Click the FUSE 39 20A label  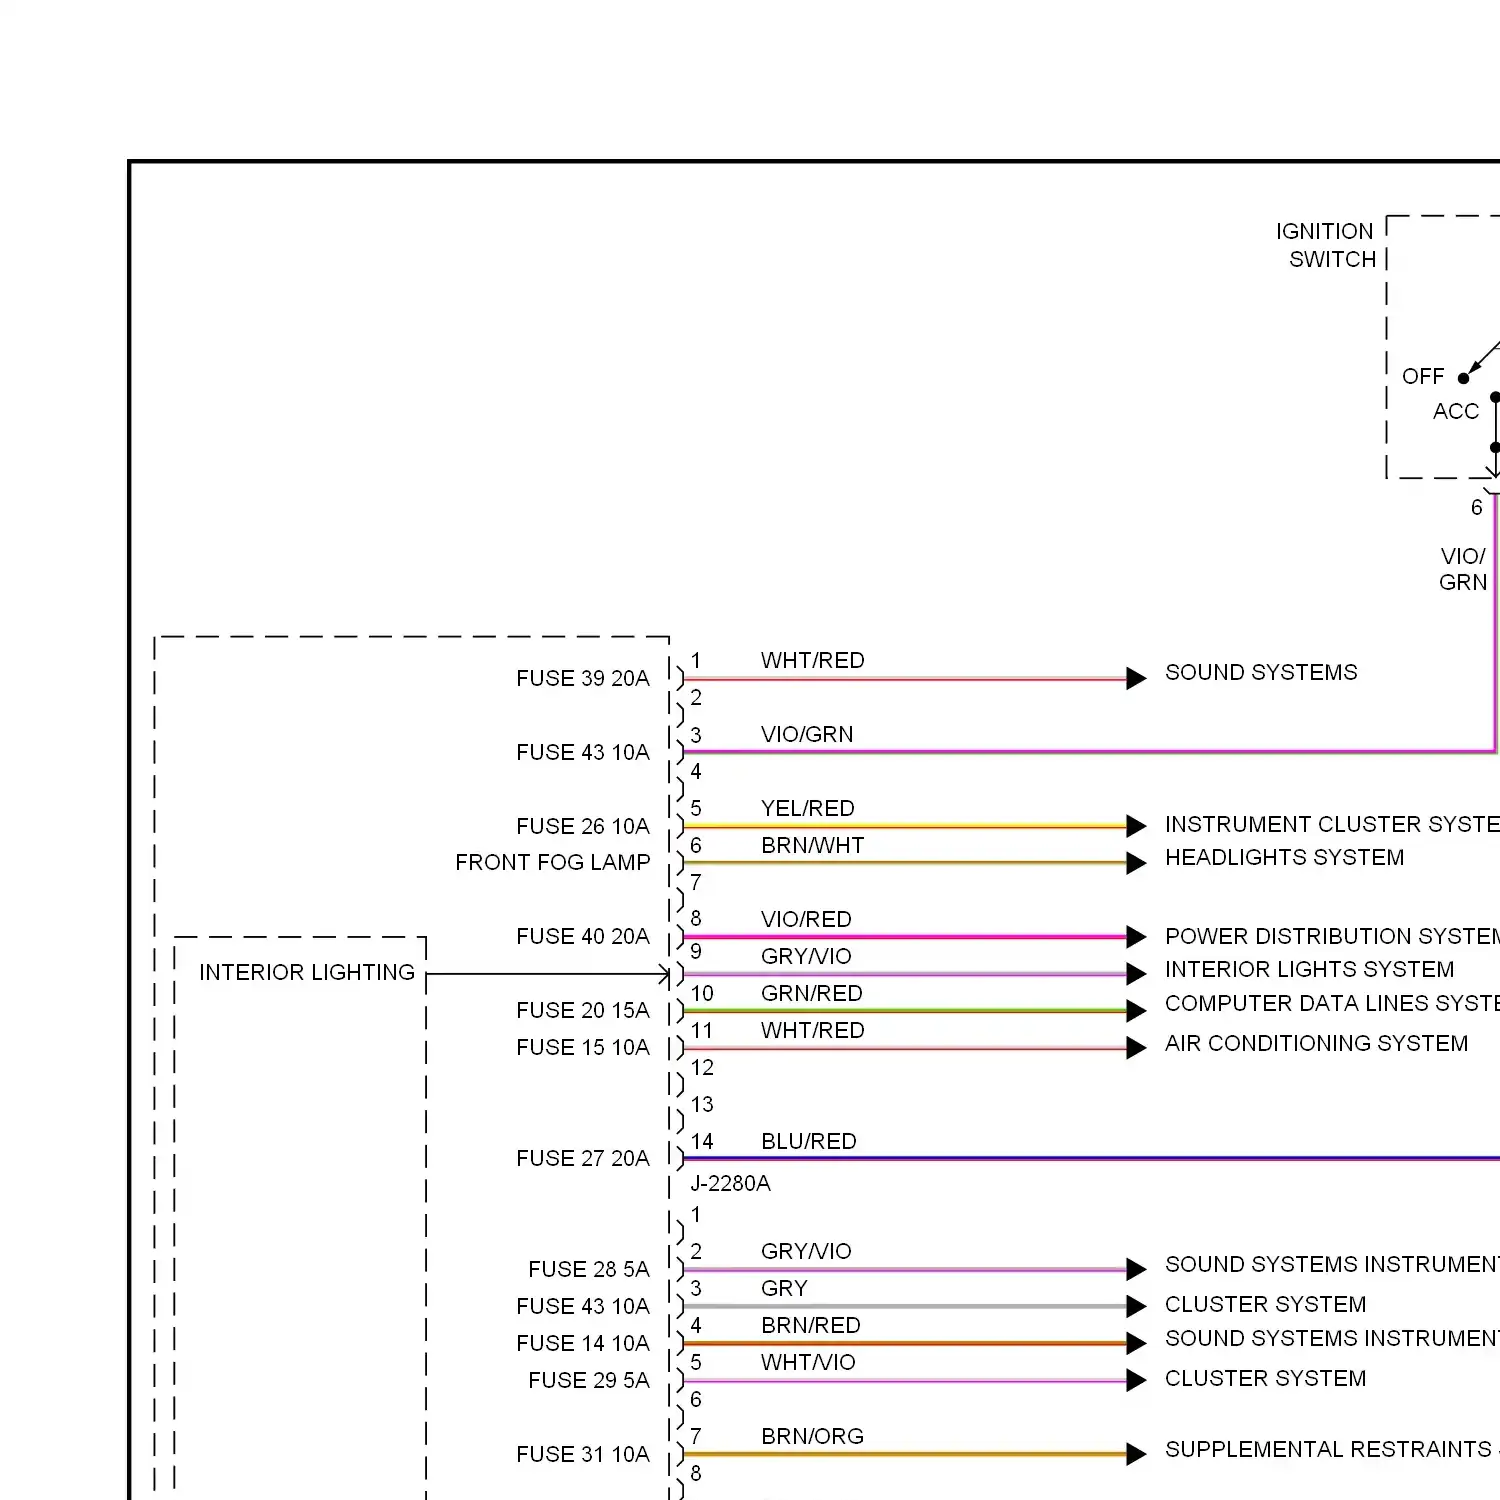[583, 678]
